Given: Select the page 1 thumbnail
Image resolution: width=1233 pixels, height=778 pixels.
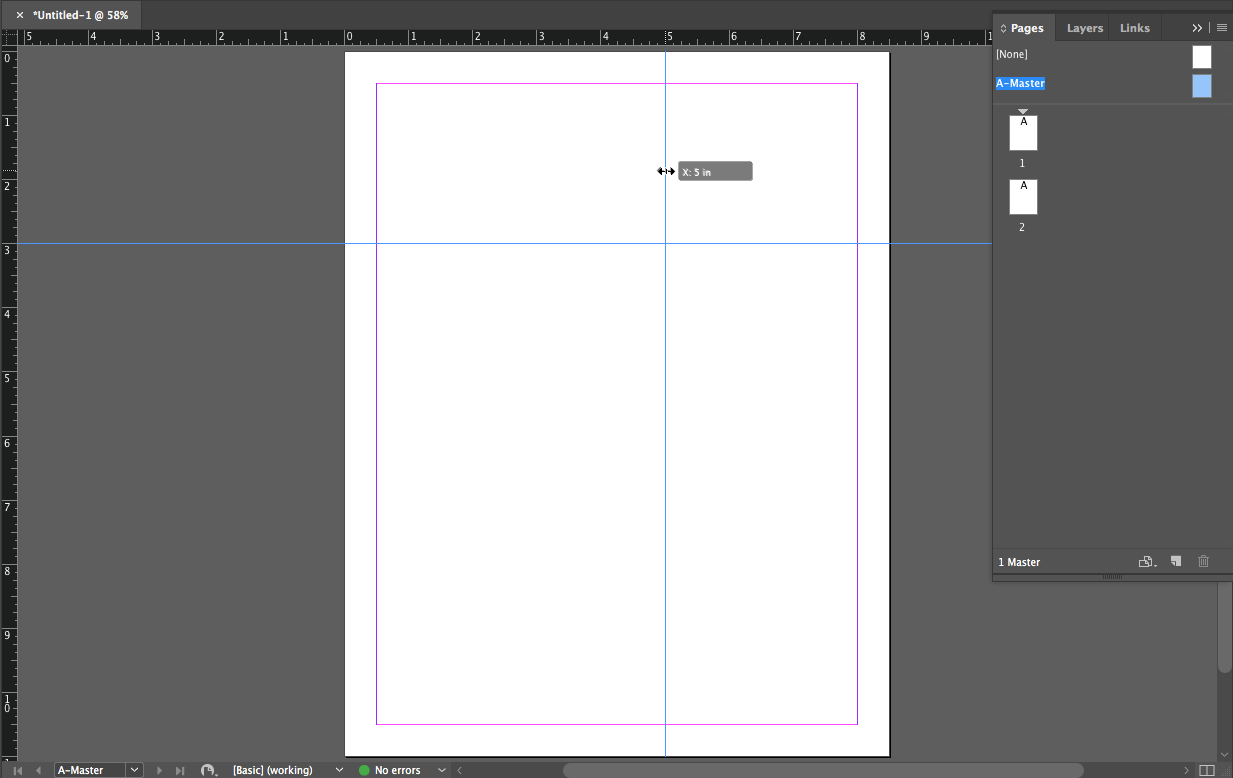Looking at the screenshot, I should pos(1023,133).
